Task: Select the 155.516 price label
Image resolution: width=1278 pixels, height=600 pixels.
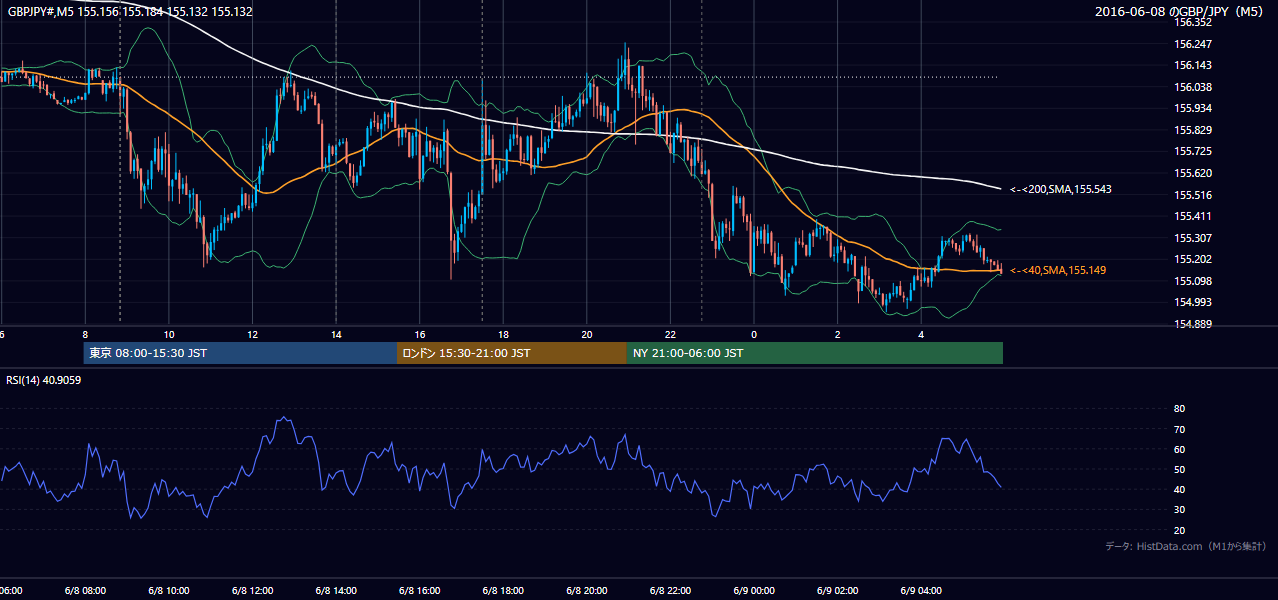Action: pos(1193,195)
